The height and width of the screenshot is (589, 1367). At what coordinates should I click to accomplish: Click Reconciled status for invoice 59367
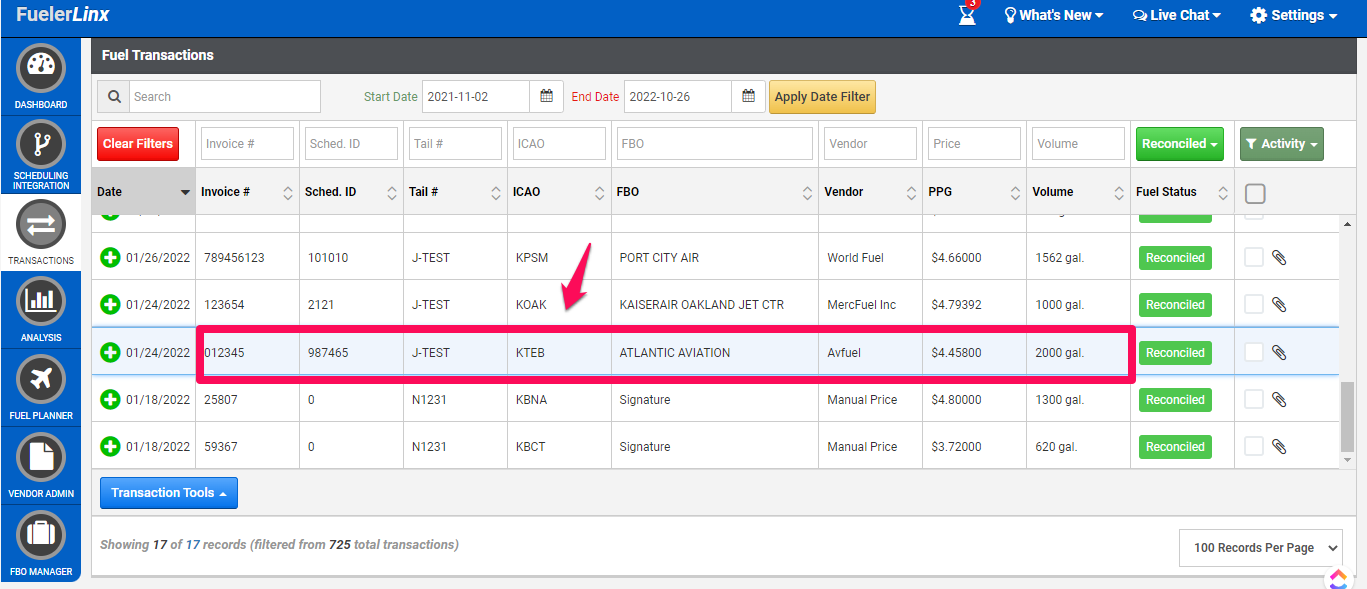tap(1175, 447)
